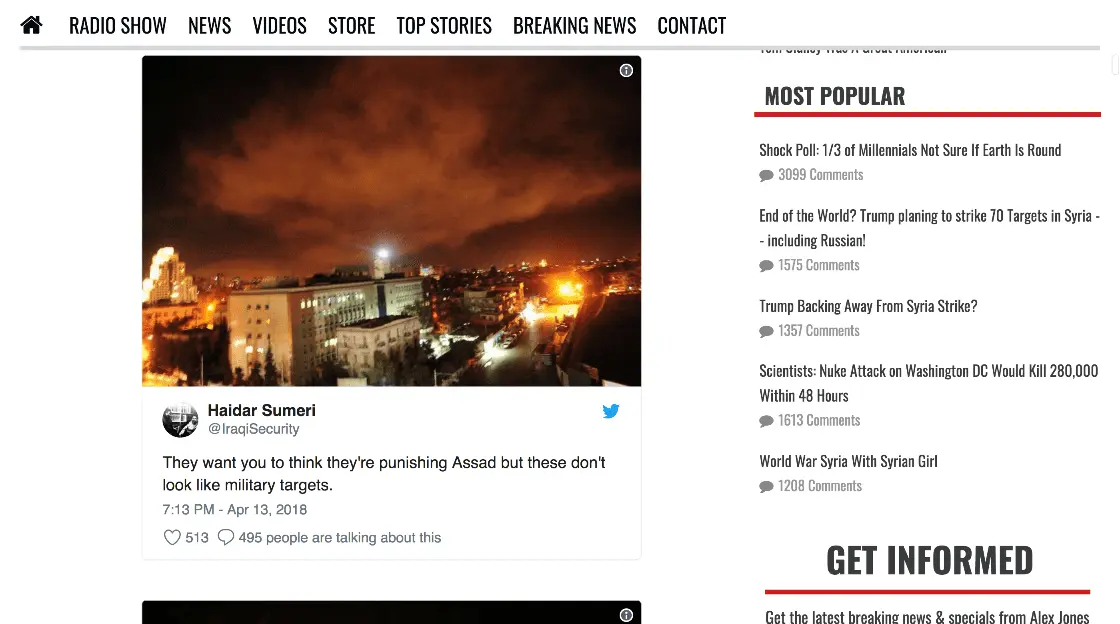Read World War Syria With Syrian Girl story
This screenshot has height=624, width=1120.
[848, 461]
